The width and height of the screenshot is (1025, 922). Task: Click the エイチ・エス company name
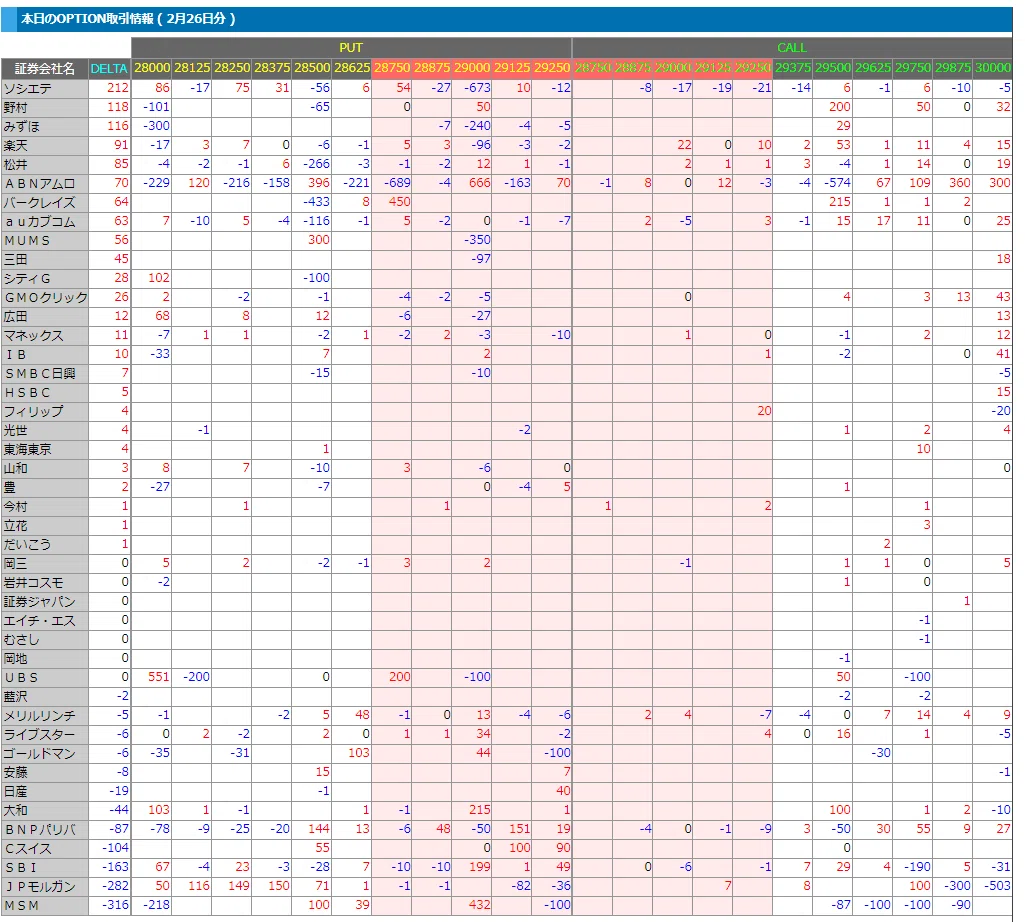tap(40, 621)
